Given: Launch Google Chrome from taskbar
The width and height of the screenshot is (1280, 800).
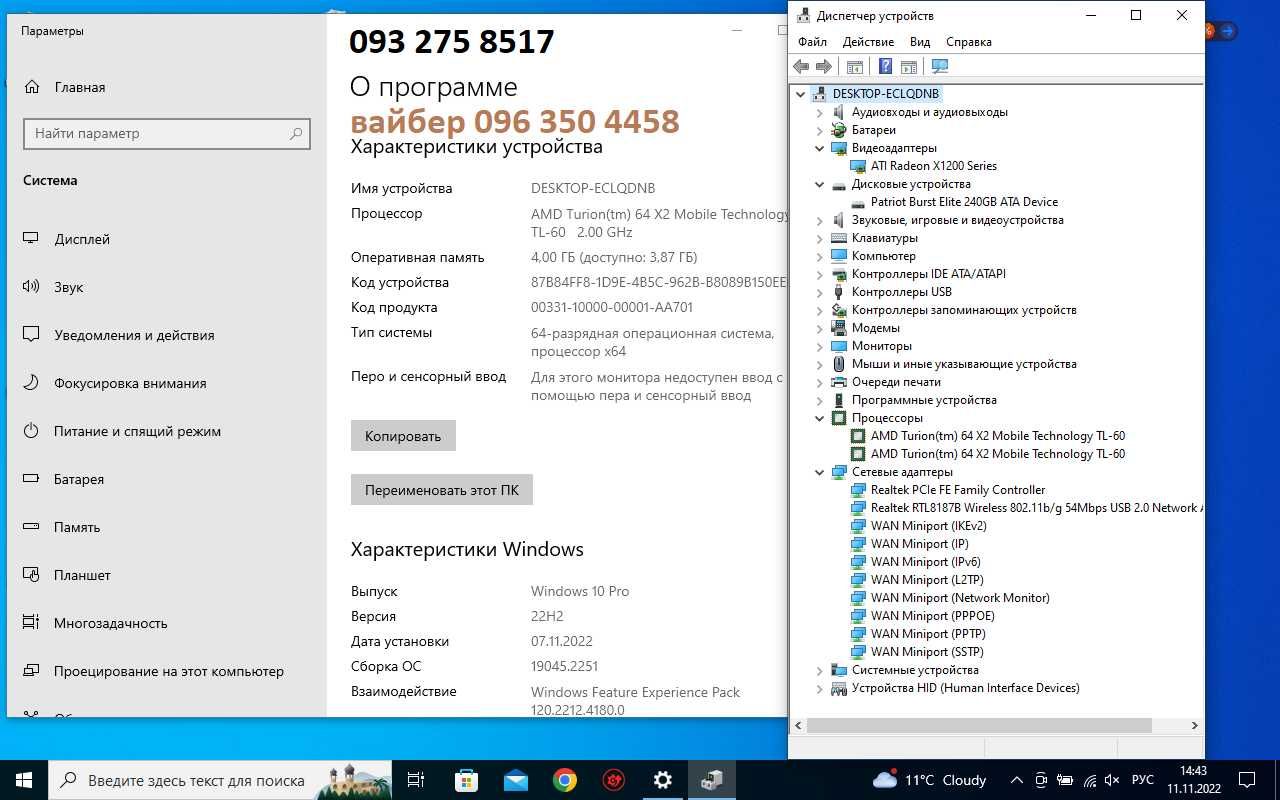Looking at the screenshot, I should click(x=565, y=780).
